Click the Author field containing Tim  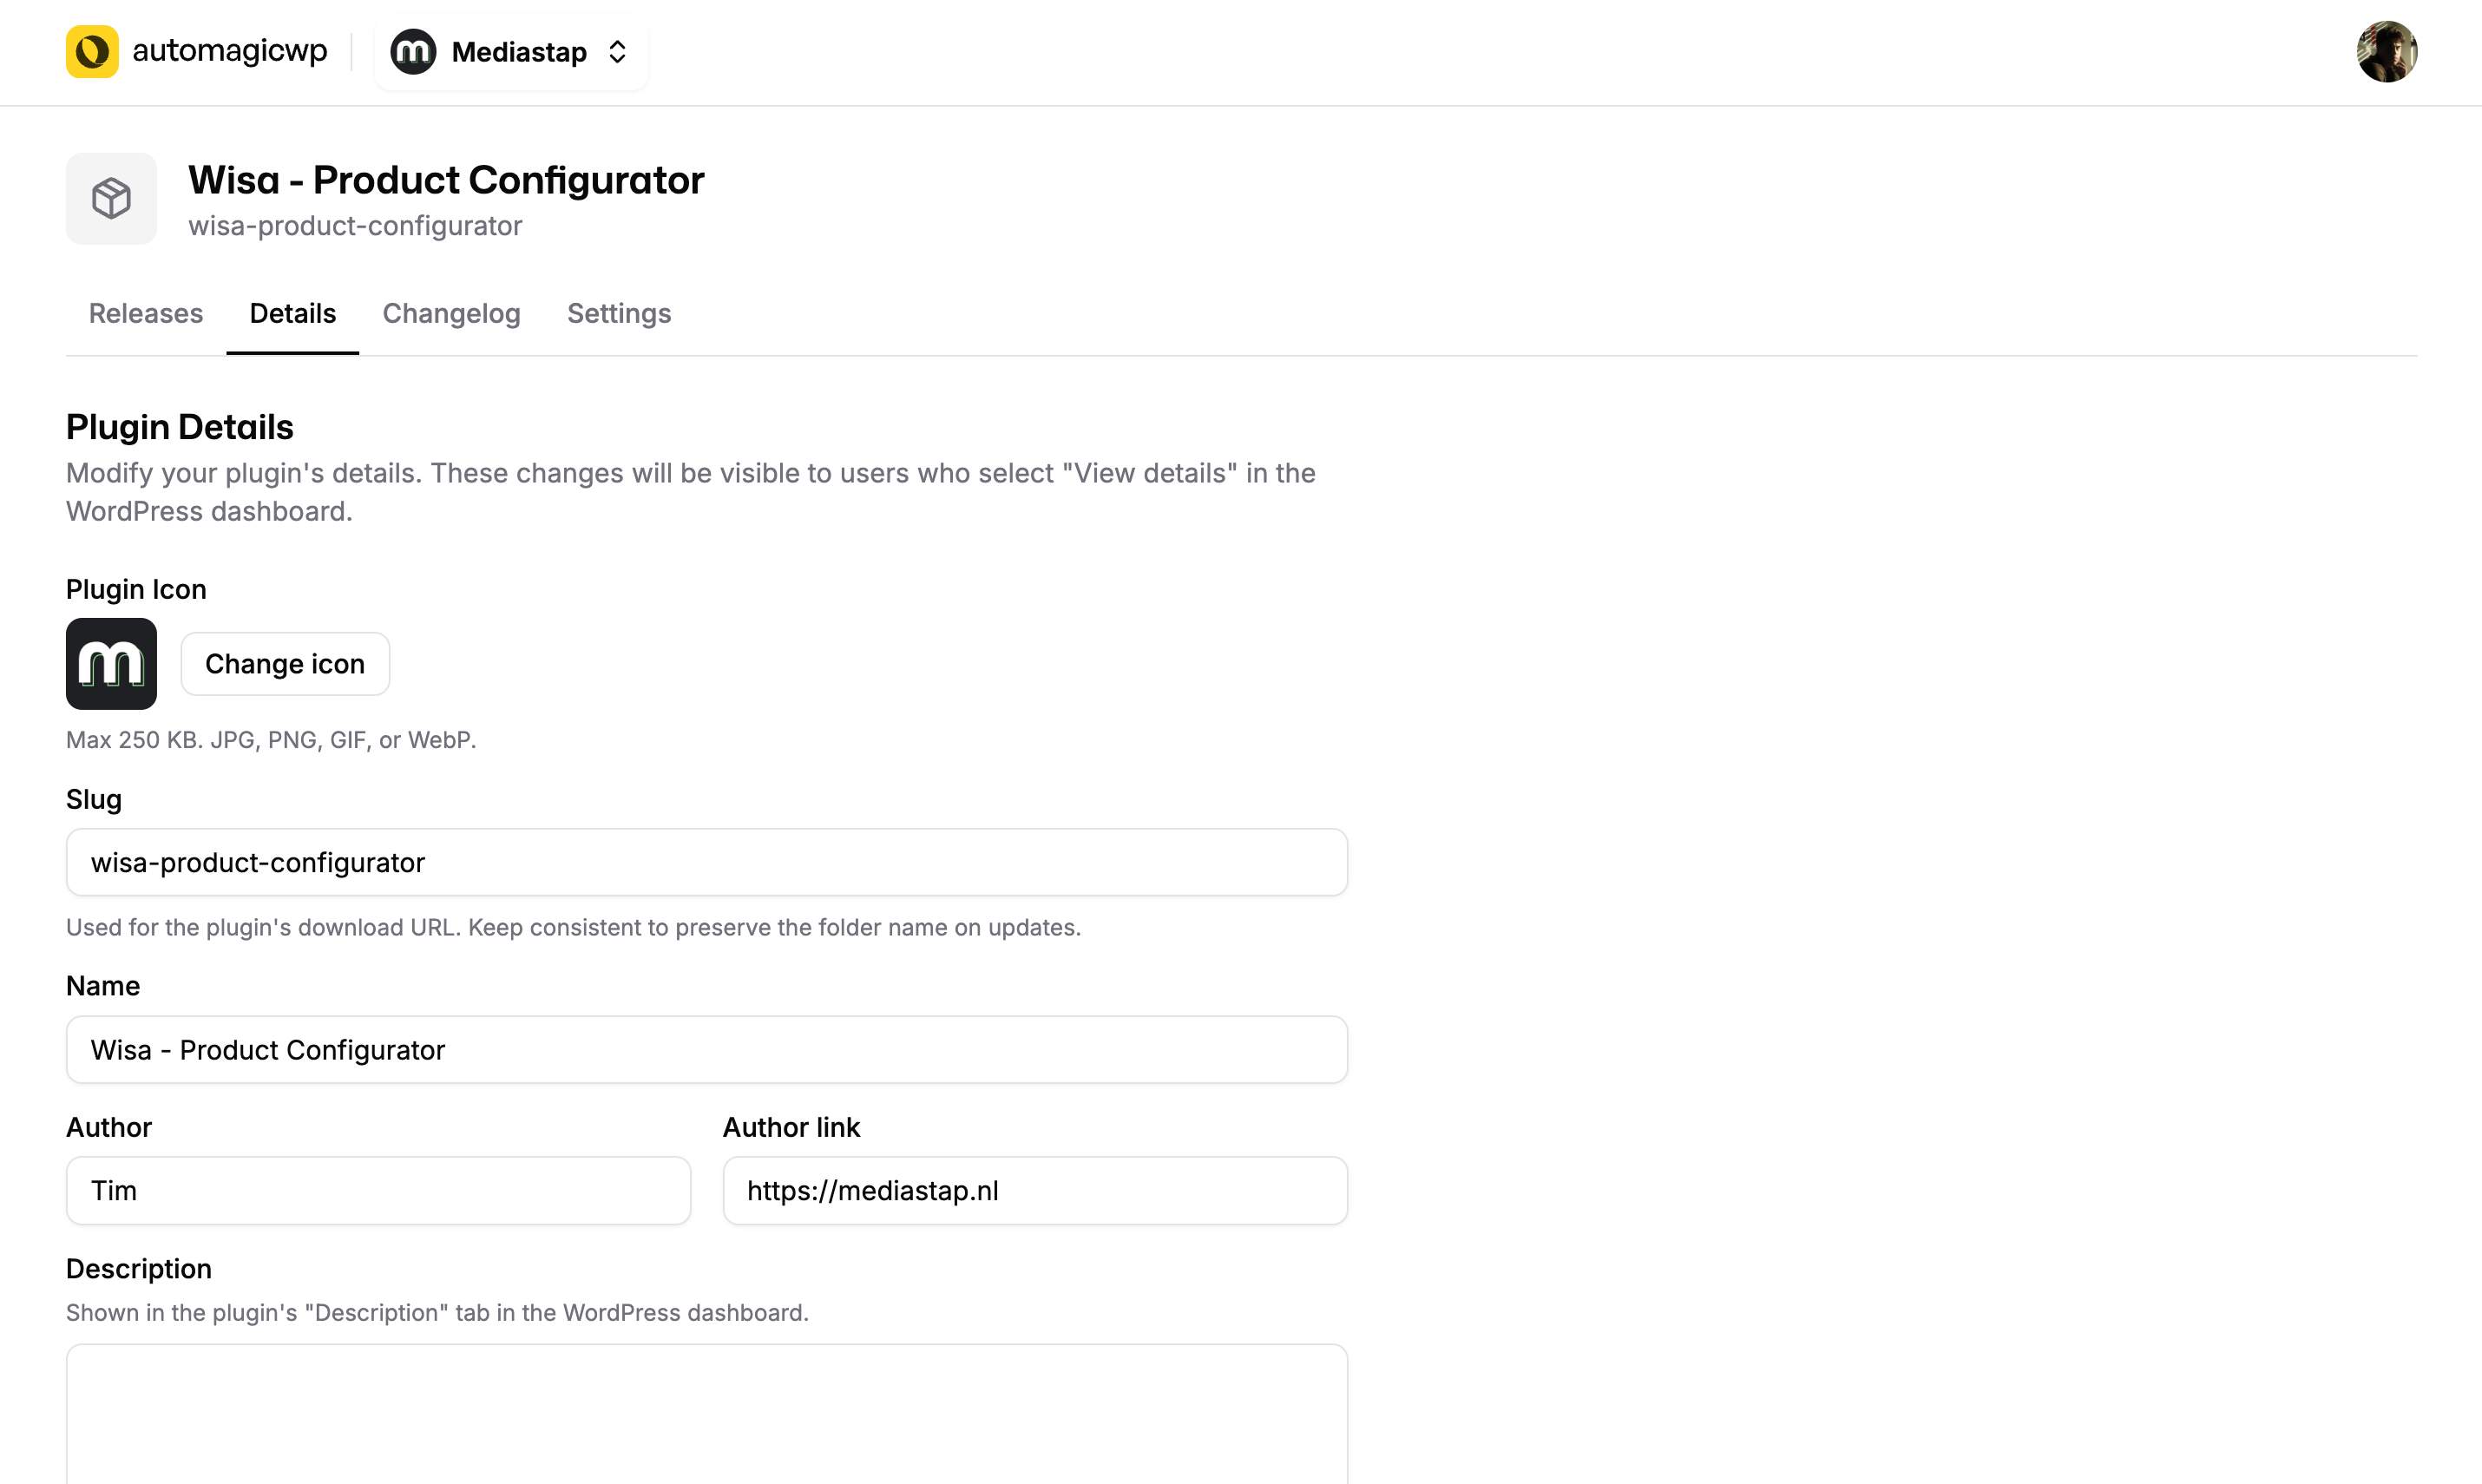tap(378, 1190)
